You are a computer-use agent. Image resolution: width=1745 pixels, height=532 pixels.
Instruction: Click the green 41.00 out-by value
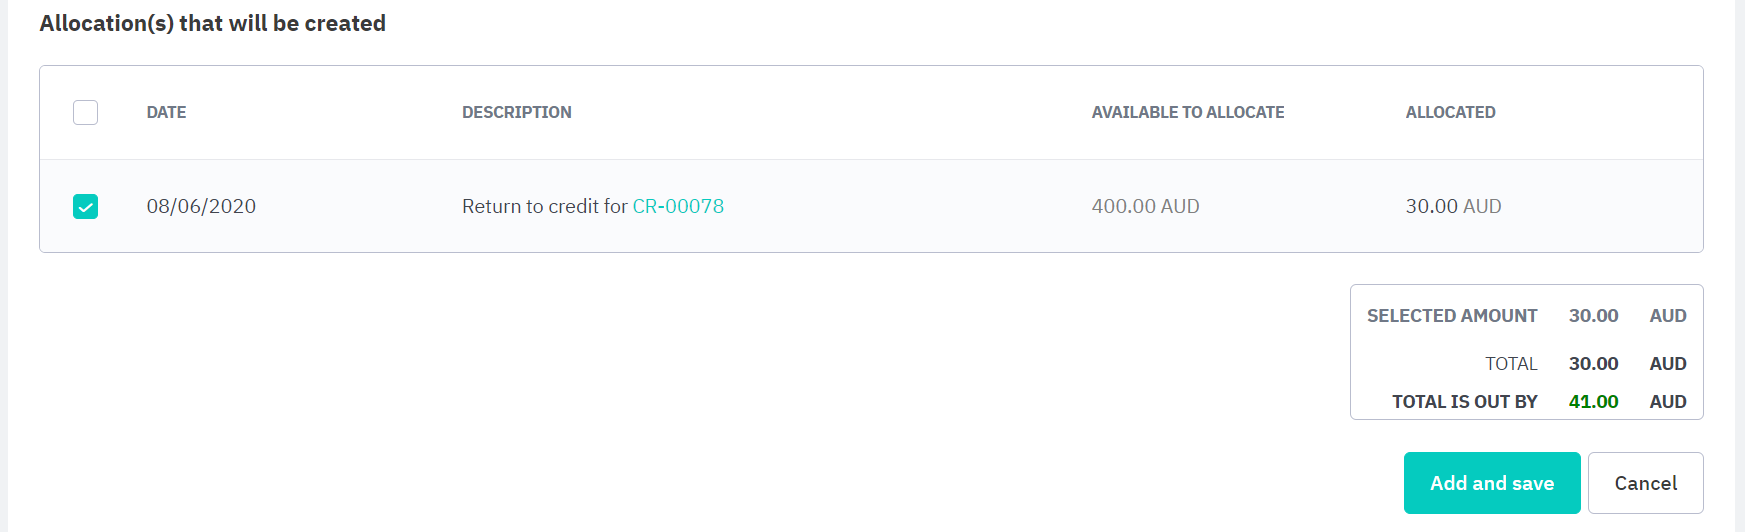tap(1593, 402)
